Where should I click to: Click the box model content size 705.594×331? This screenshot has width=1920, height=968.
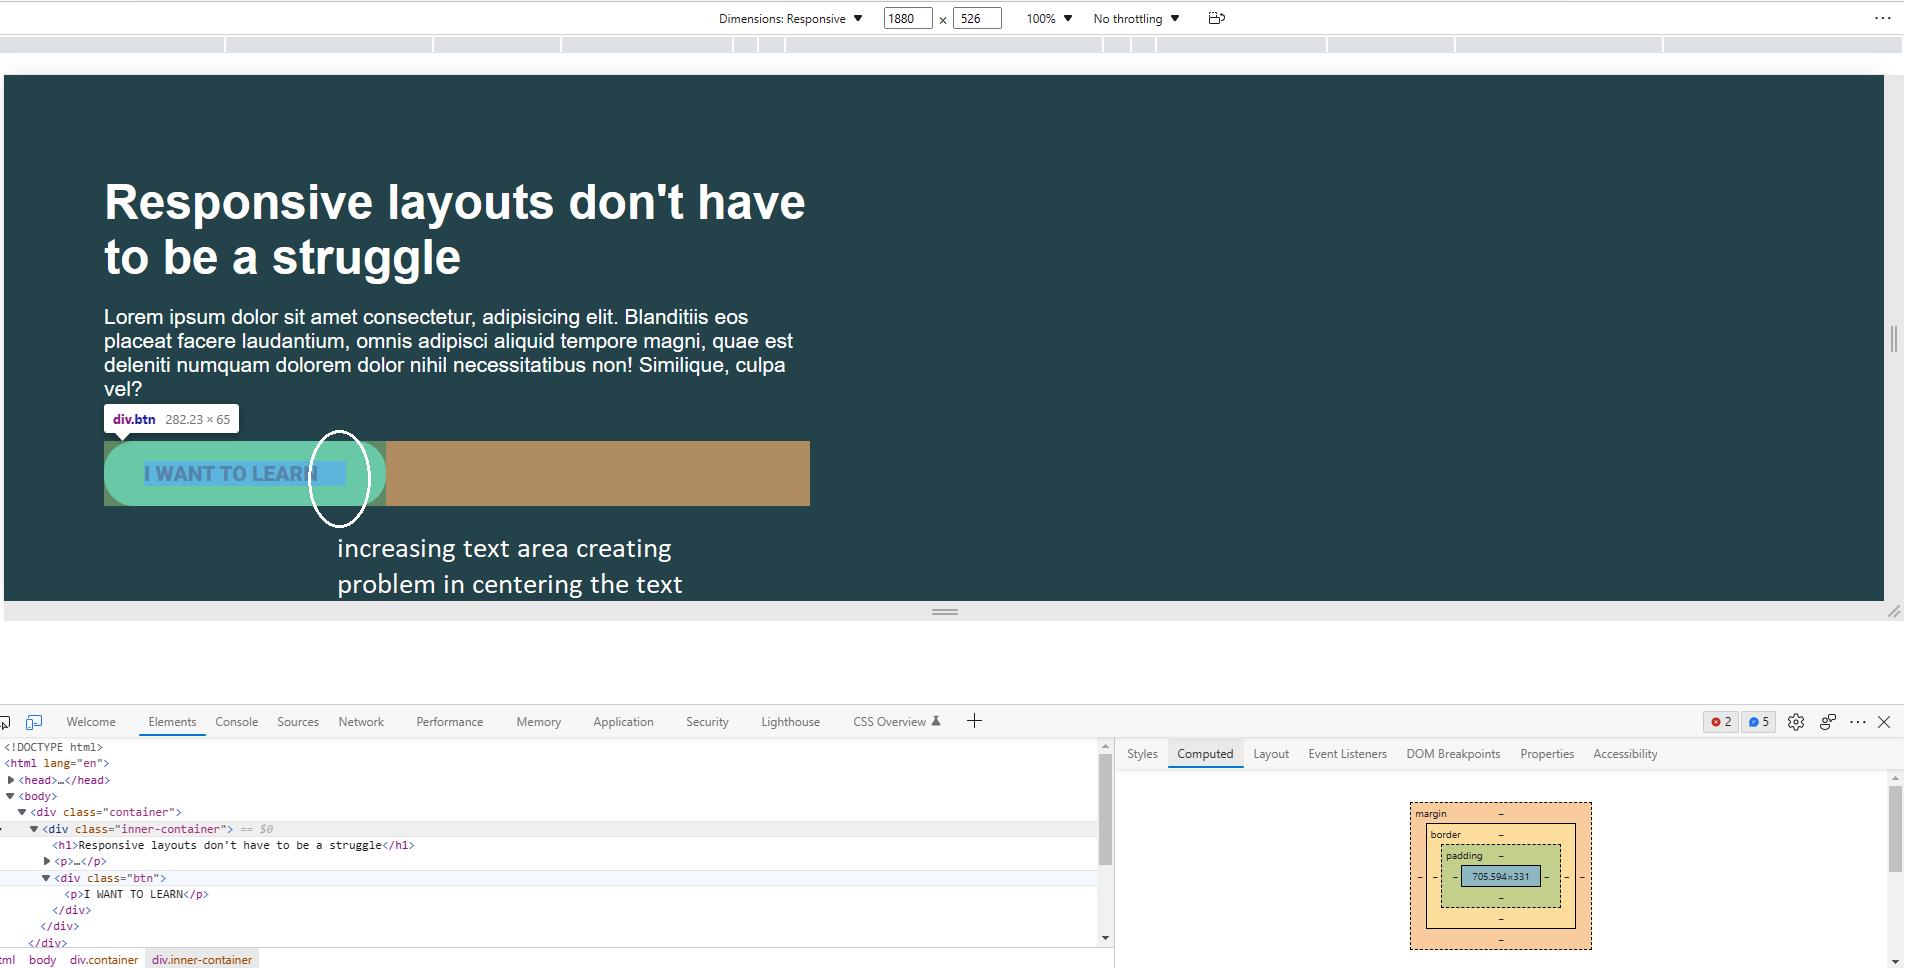(1500, 877)
